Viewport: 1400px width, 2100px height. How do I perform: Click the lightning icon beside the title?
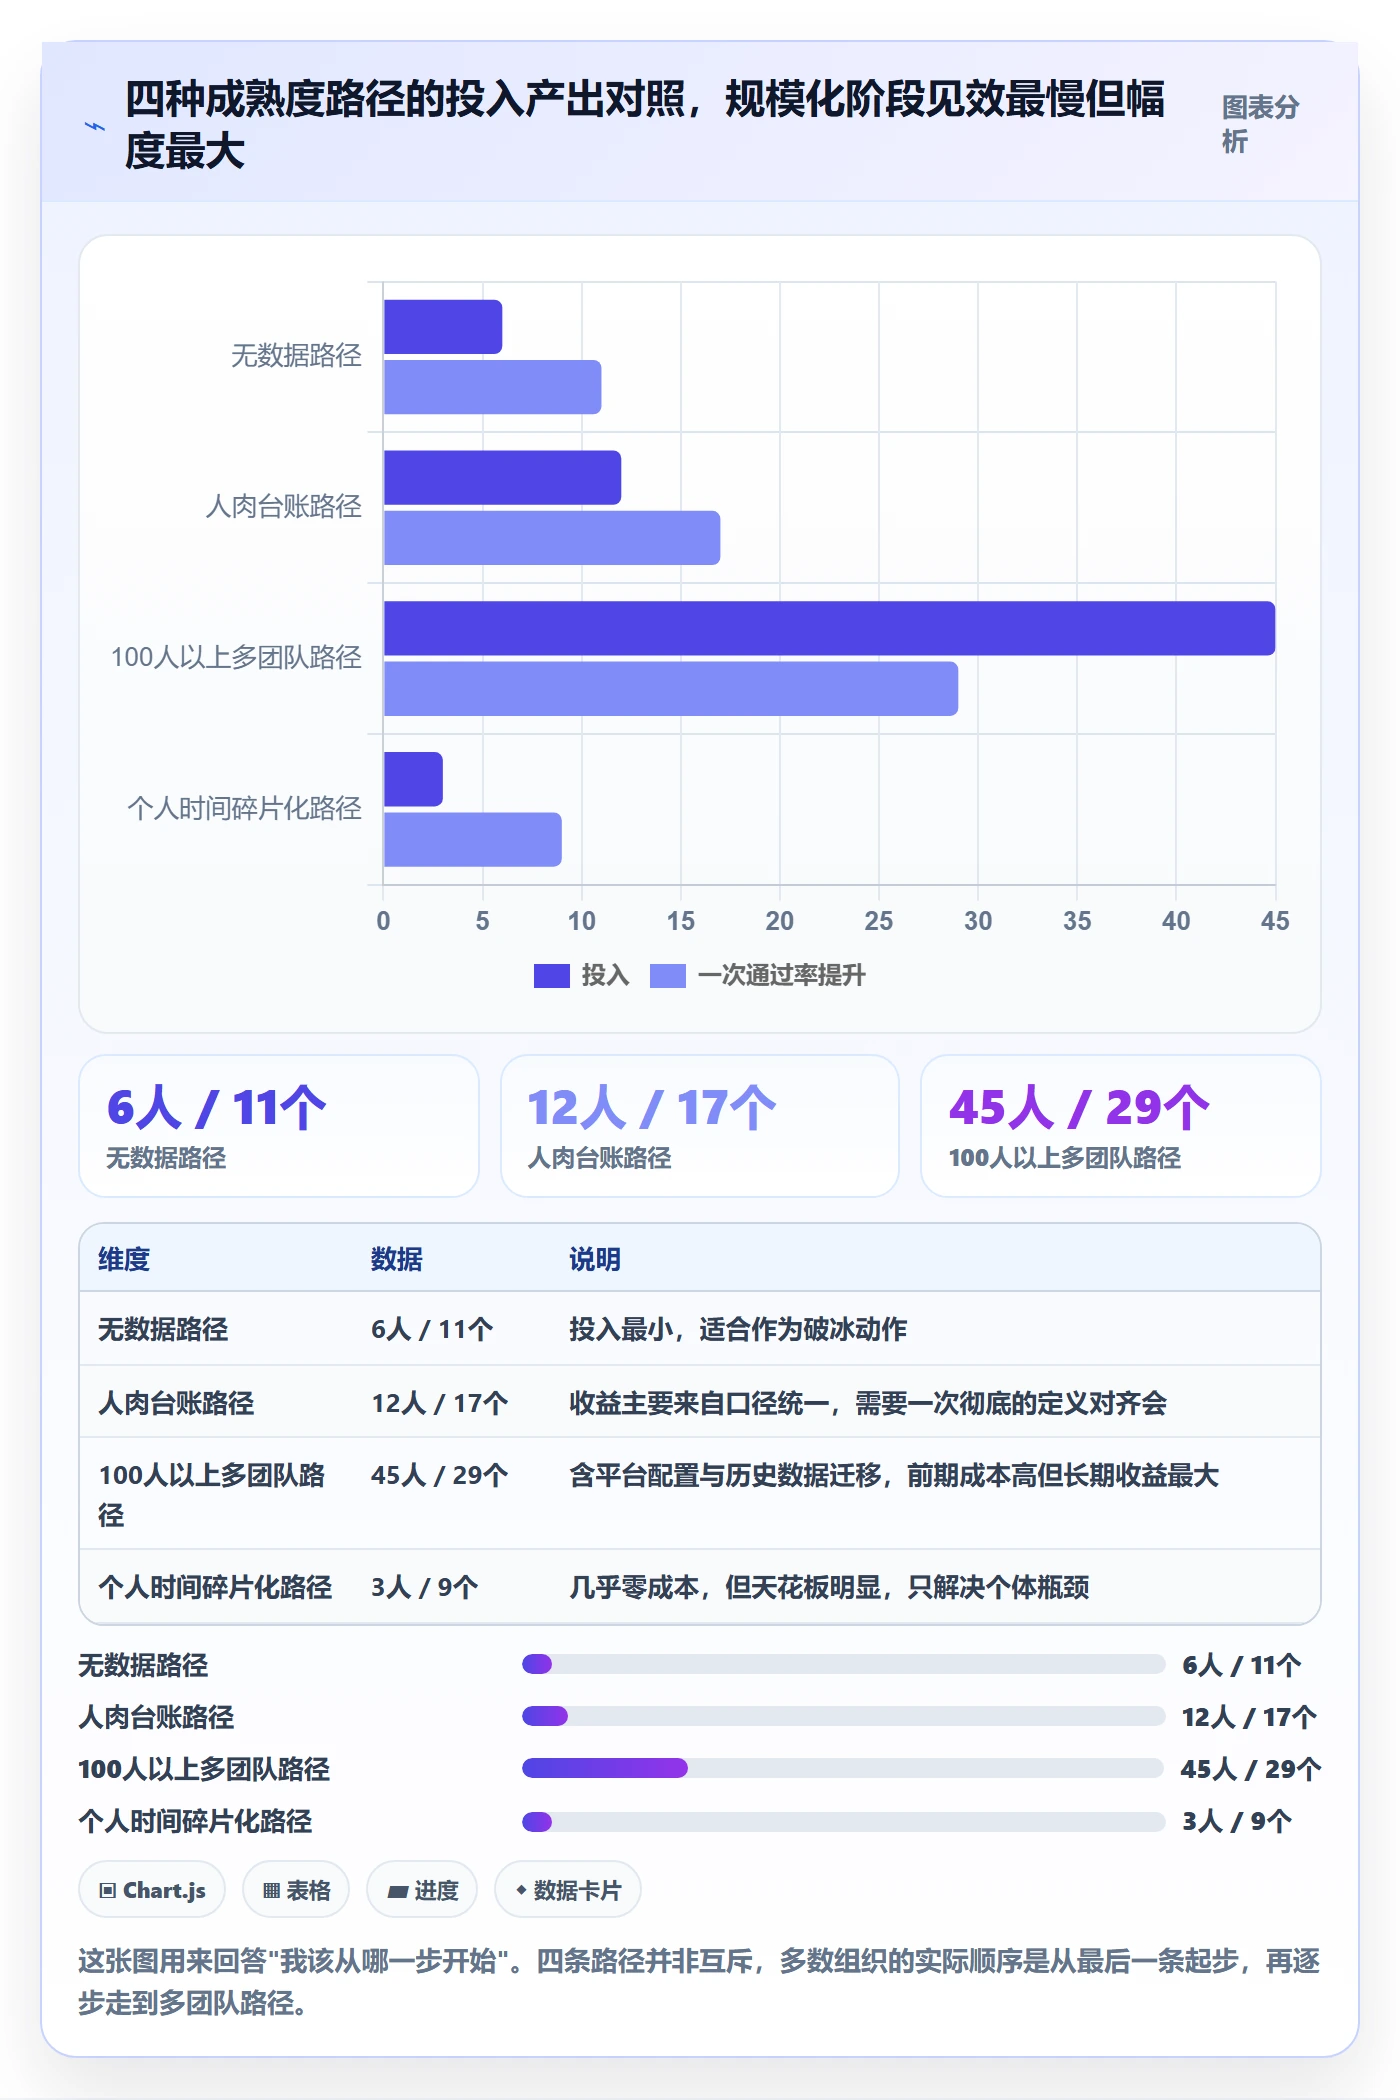[x=94, y=126]
